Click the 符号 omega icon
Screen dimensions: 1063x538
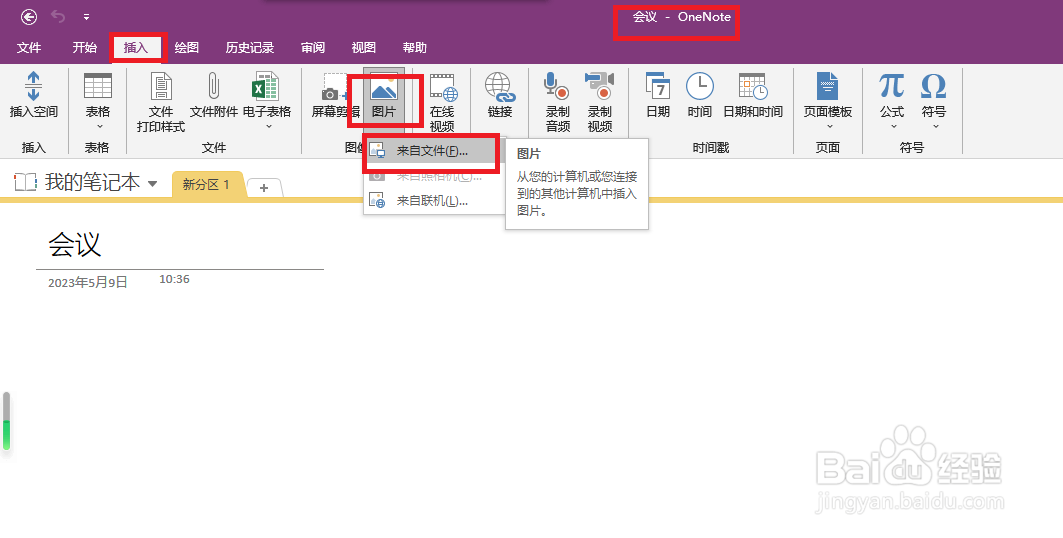click(934, 86)
